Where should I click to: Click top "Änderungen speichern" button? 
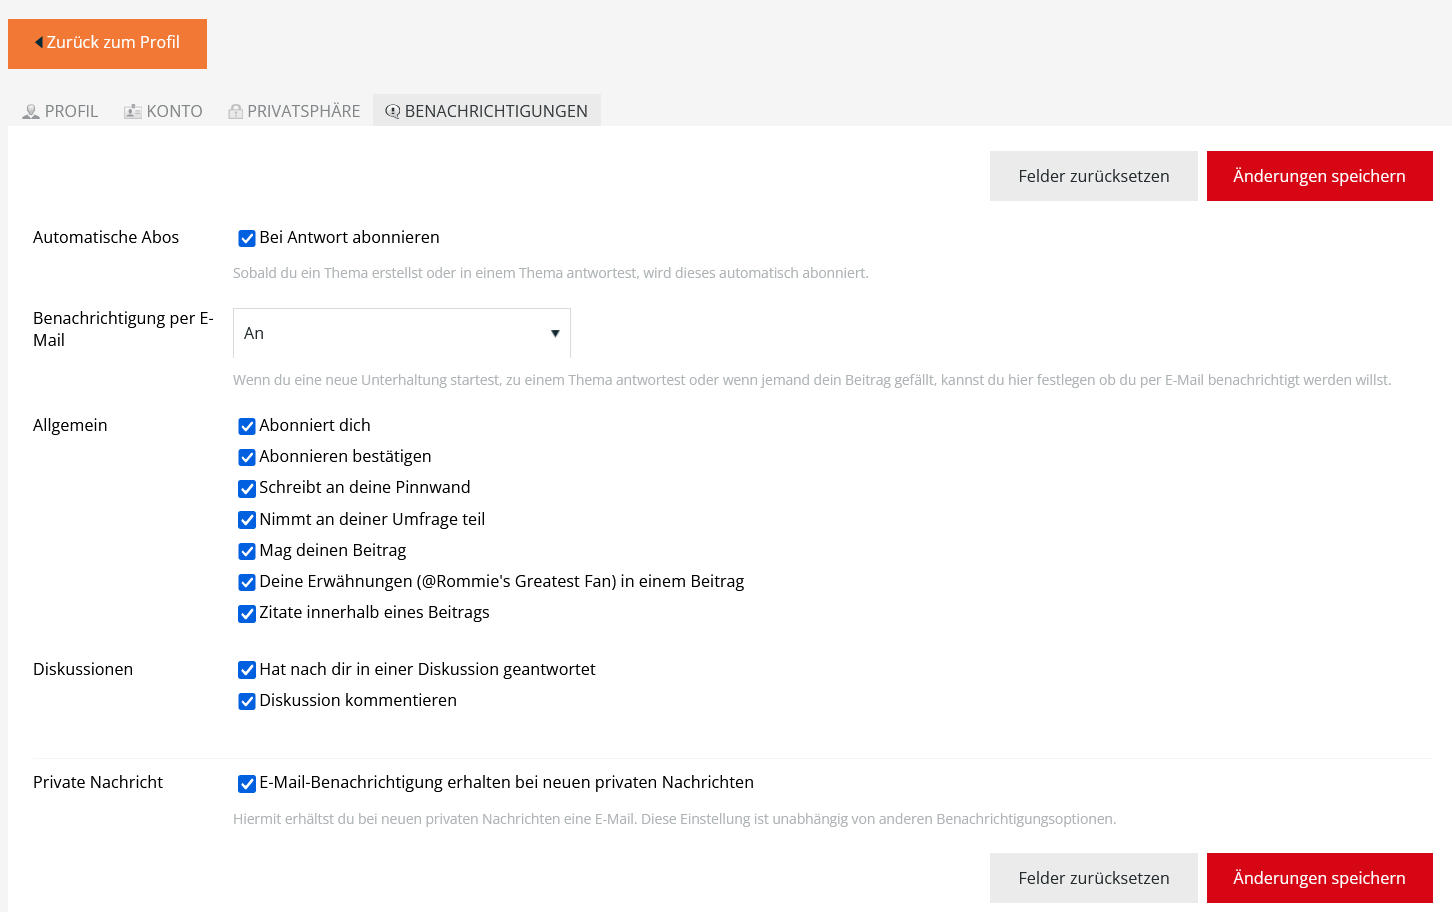(x=1319, y=176)
